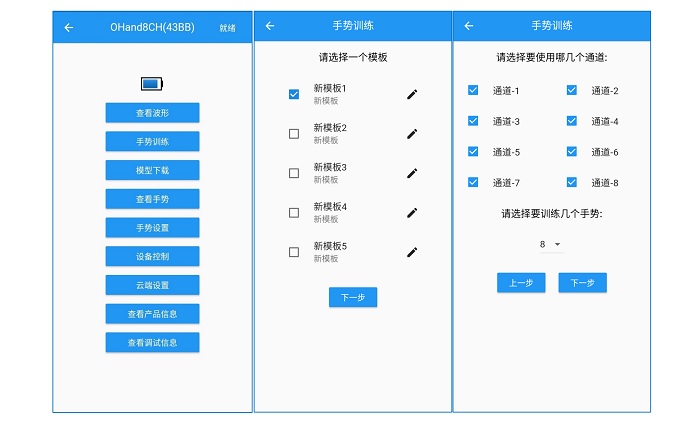Edit 新模板3 with pencil icon

(x=412, y=173)
